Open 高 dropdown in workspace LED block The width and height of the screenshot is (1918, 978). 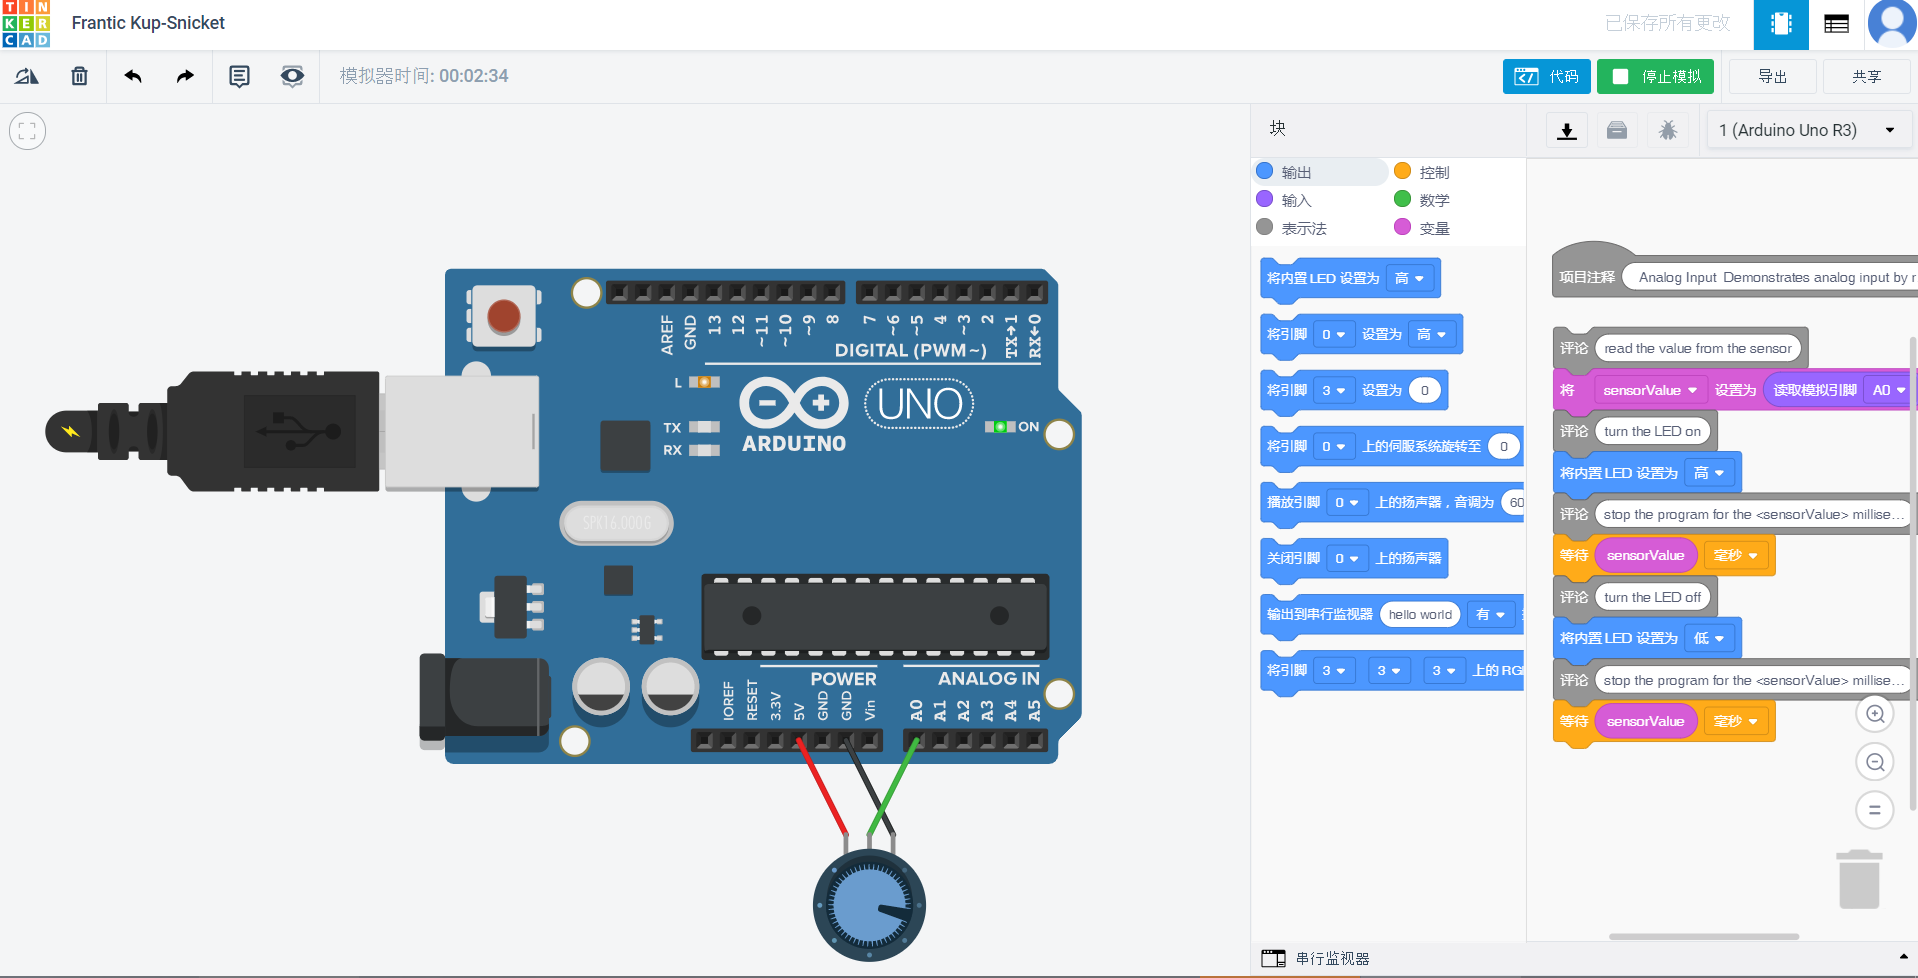tap(1710, 473)
